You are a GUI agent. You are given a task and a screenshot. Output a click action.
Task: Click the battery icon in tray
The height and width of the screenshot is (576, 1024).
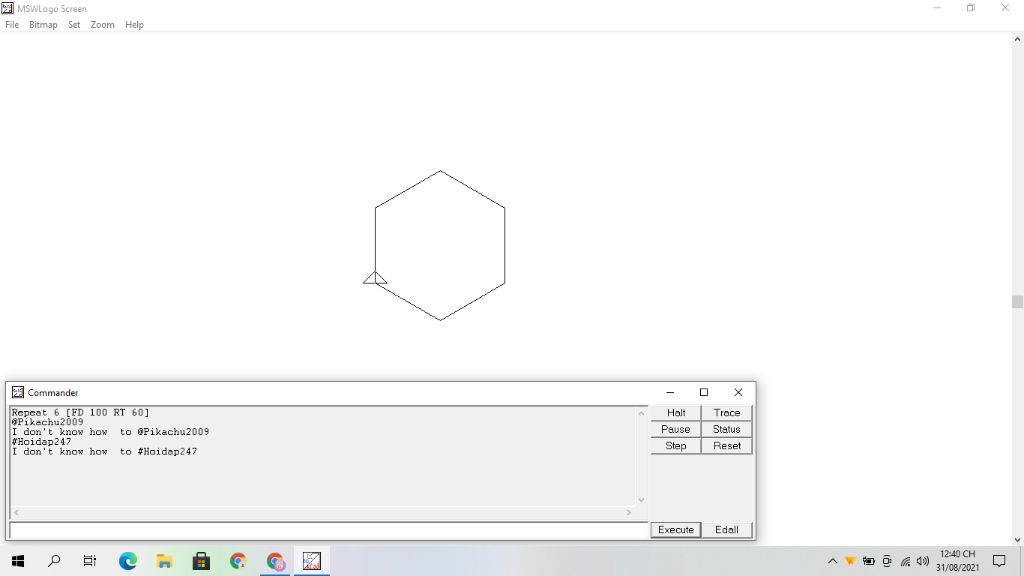click(x=869, y=561)
